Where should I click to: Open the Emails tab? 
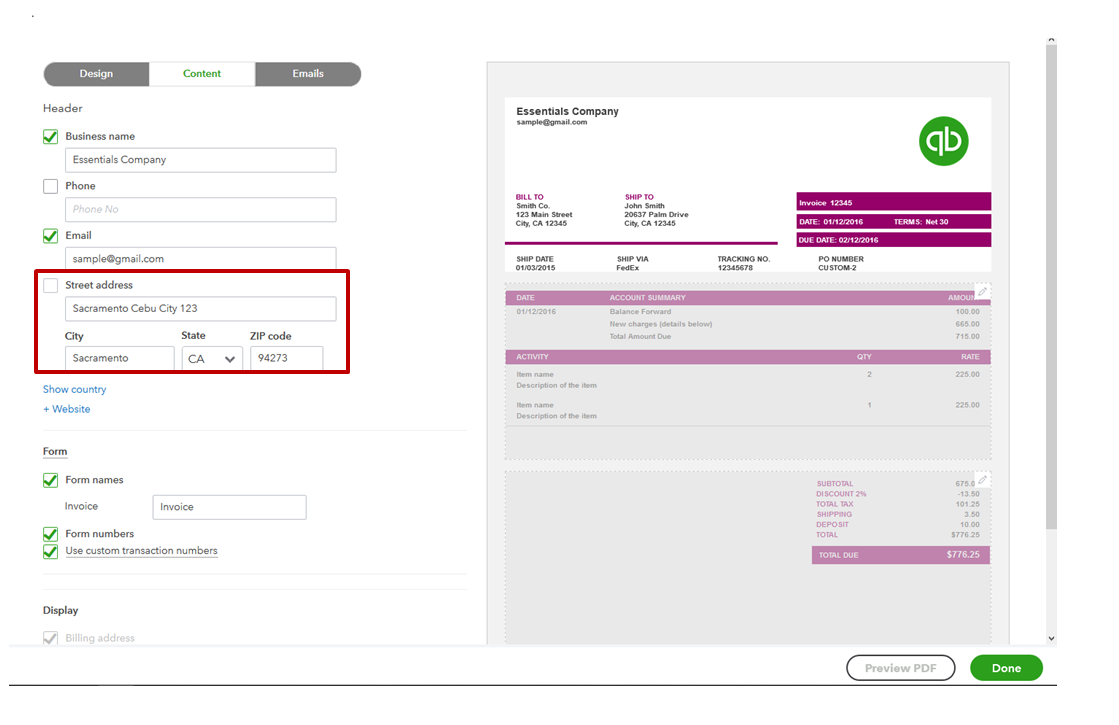click(307, 74)
